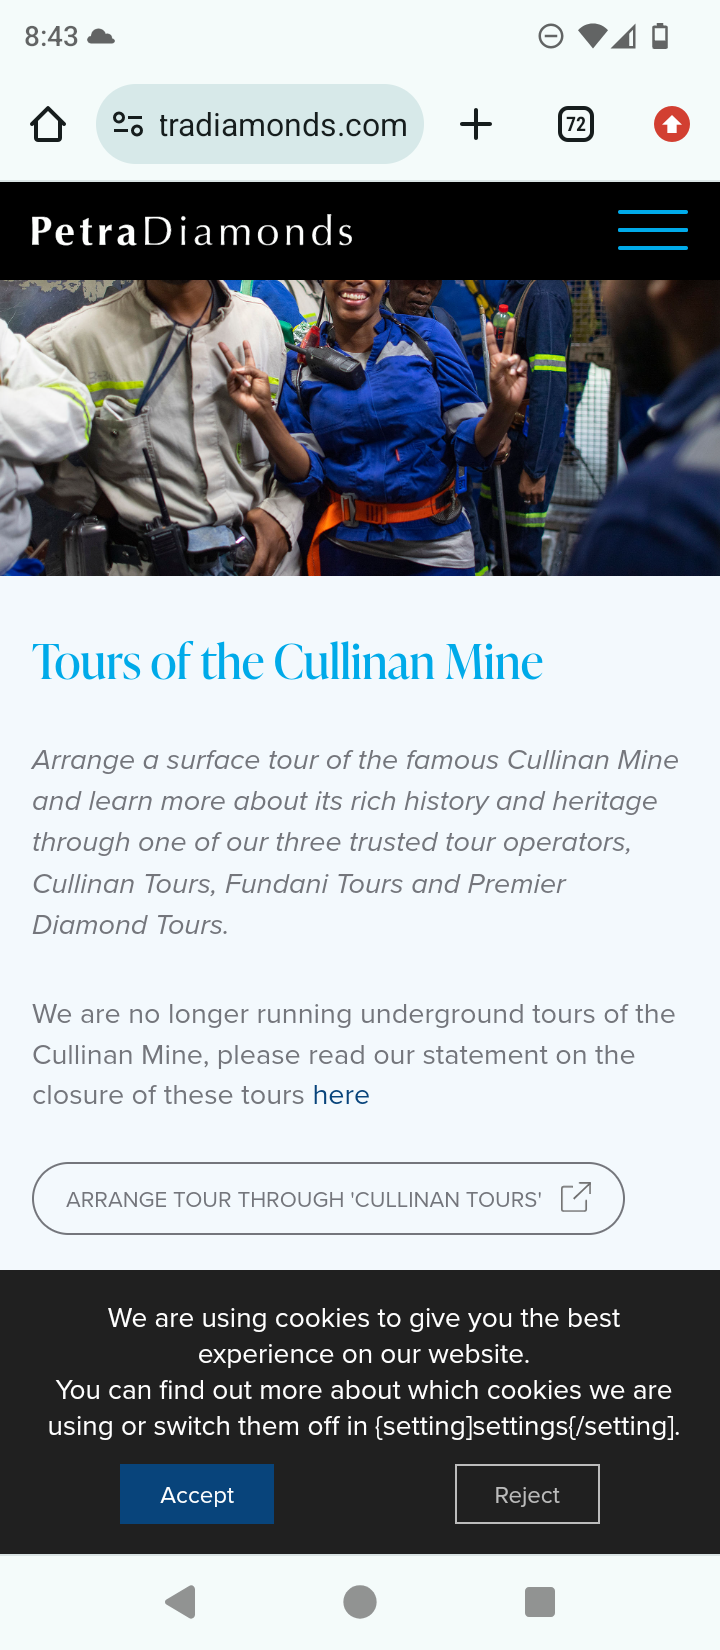Screen dimensions: 720x1650
Task: Follow the 'here' statement link
Action: pos(341,1095)
